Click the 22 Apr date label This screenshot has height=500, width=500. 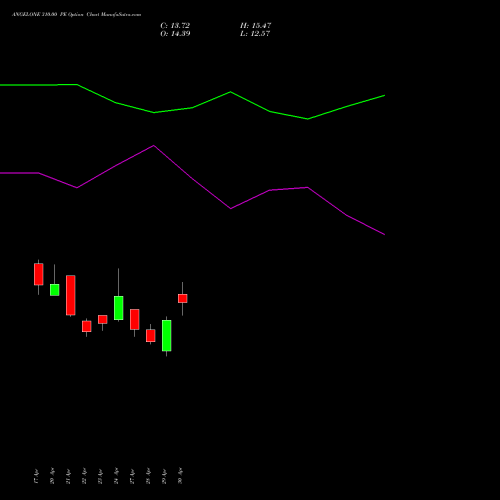(84, 476)
